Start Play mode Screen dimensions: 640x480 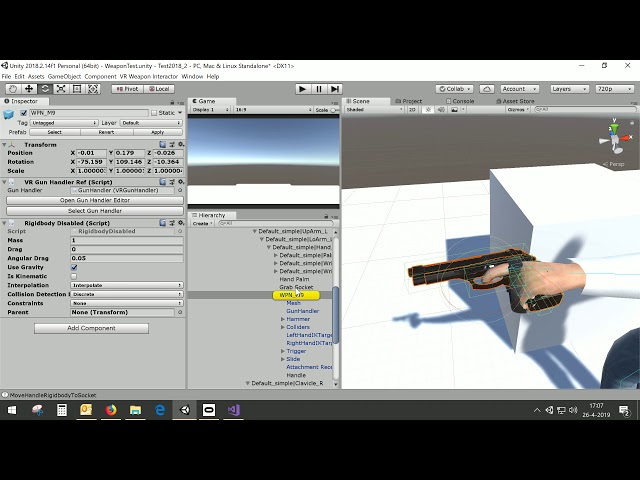pyautogui.click(x=302, y=89)
